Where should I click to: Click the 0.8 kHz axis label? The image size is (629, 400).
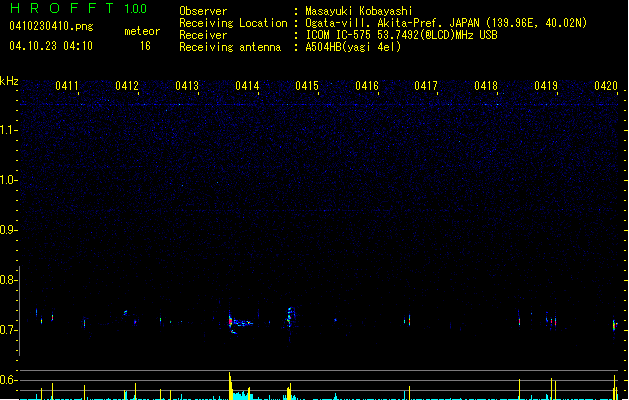[8, 280]
